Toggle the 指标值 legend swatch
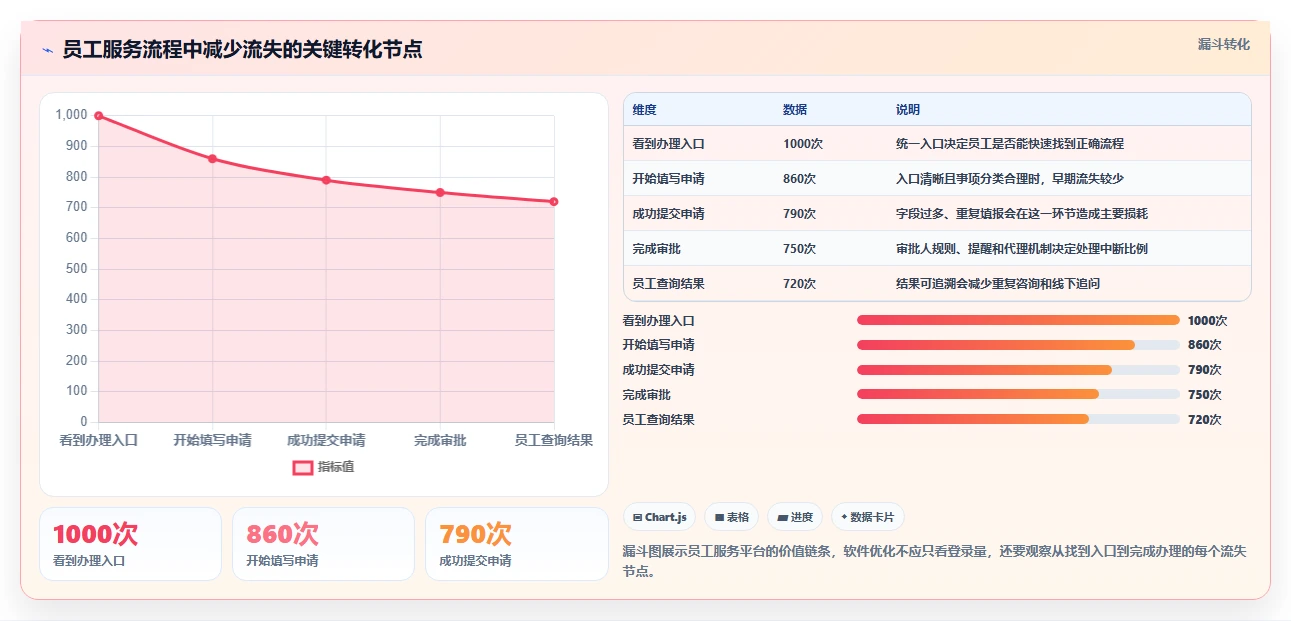The image size is (1291, 621). pos(302,467)
